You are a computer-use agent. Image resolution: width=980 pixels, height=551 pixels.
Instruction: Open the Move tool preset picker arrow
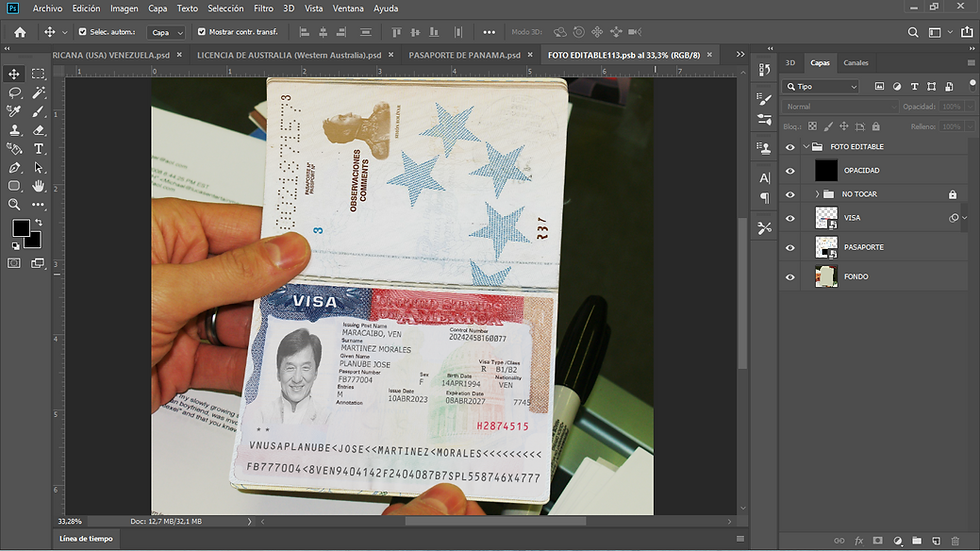click(64, 32)
